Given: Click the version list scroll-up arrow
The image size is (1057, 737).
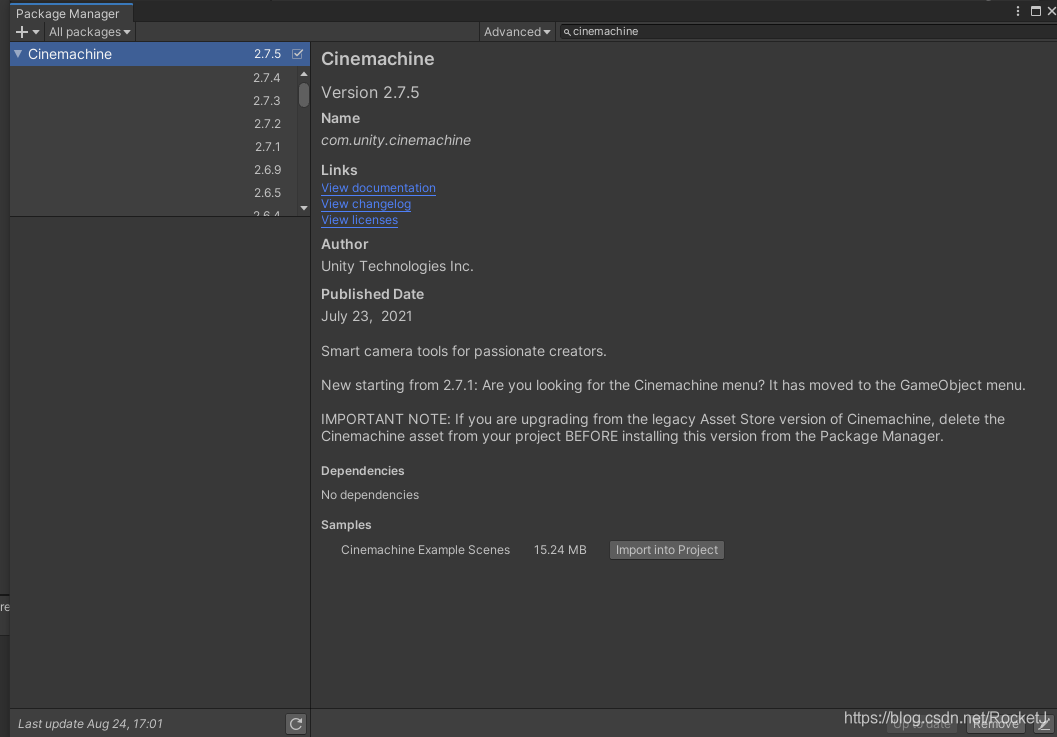Looking at the screenshot, I should [304, 74].
